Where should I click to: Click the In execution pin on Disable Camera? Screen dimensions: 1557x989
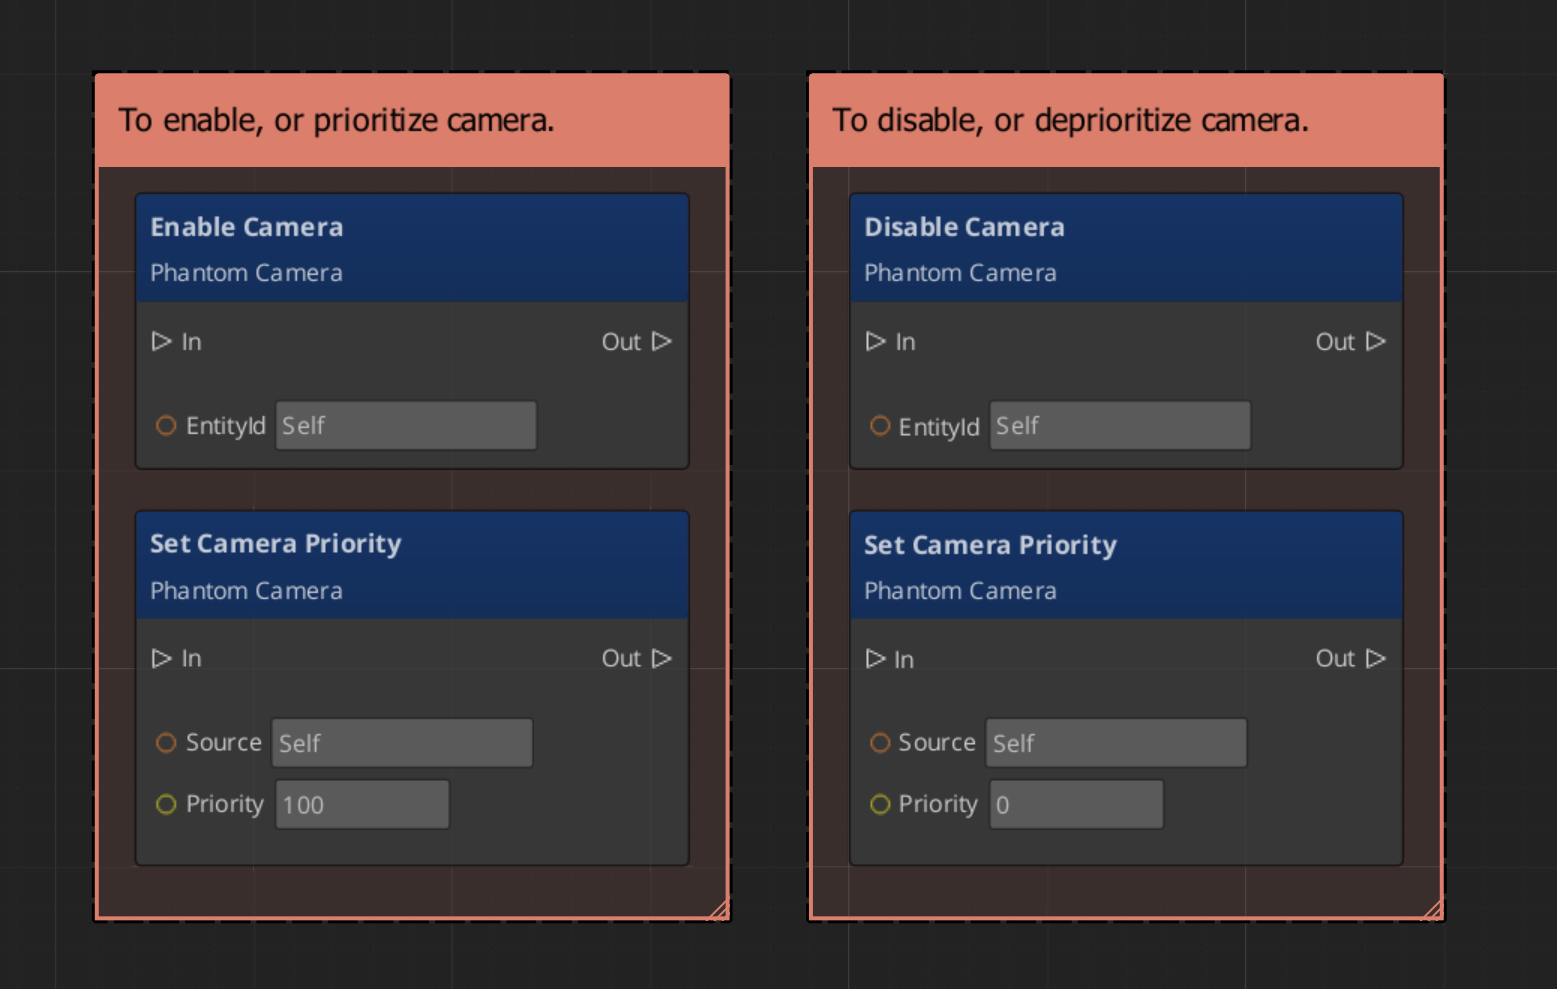pos(875,342)
